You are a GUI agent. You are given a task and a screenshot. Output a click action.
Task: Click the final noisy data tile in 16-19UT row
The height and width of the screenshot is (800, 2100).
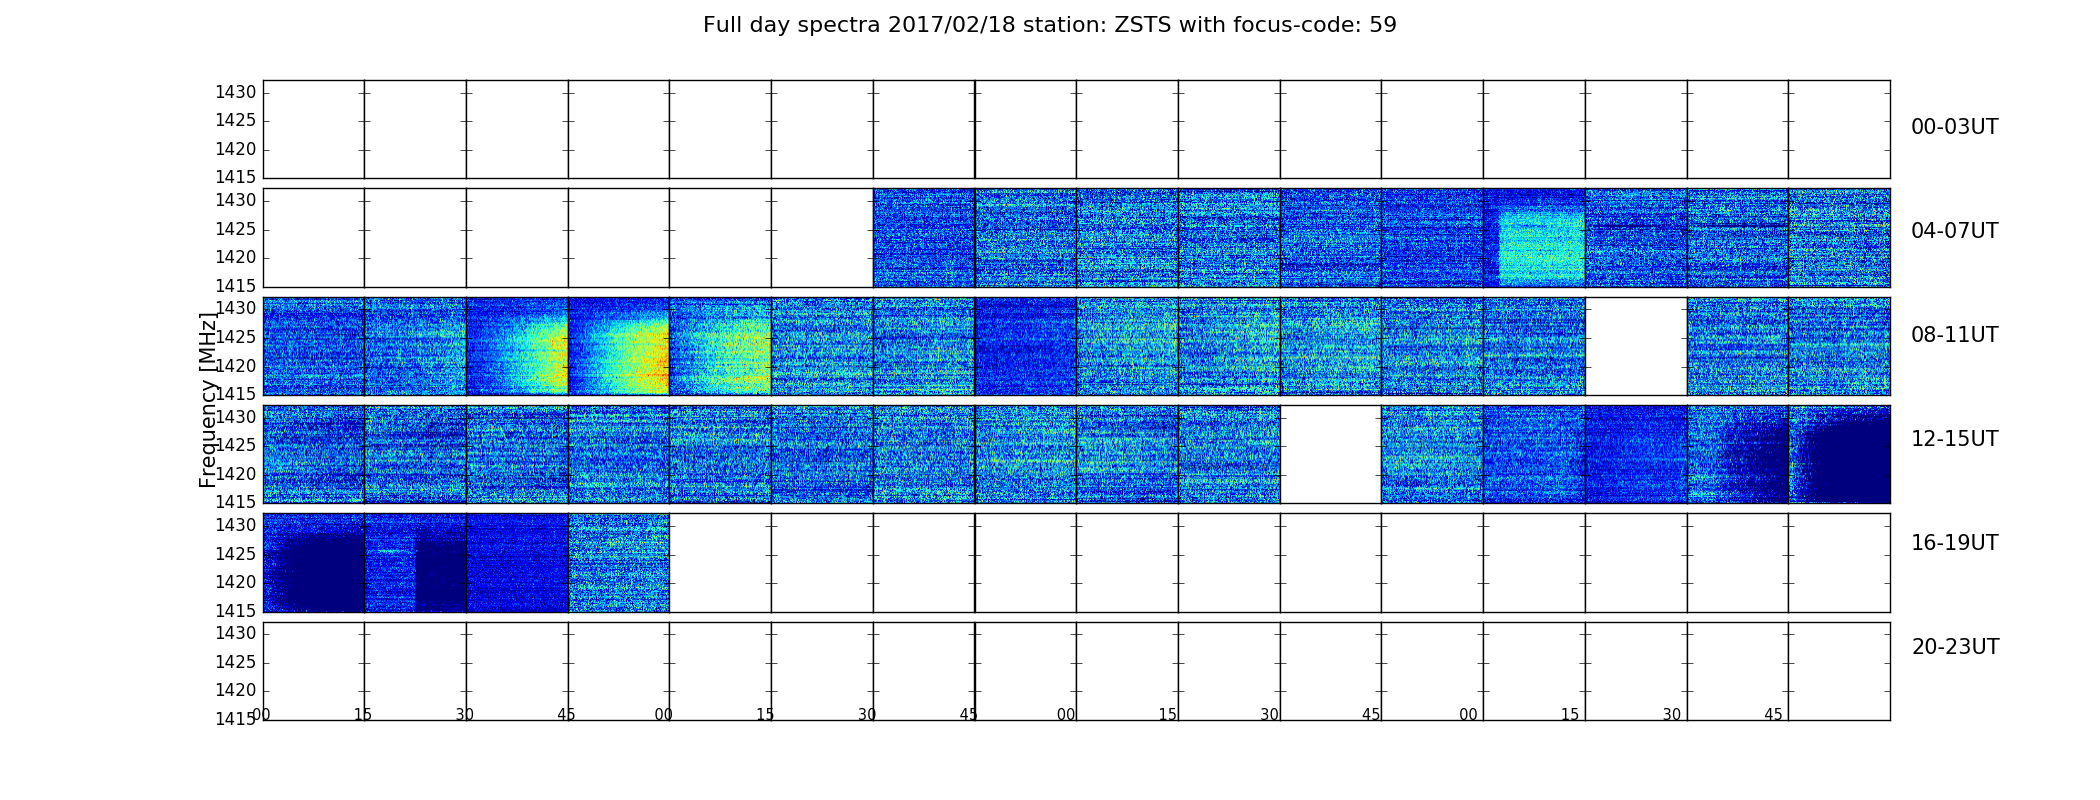(x=619, y=563)
